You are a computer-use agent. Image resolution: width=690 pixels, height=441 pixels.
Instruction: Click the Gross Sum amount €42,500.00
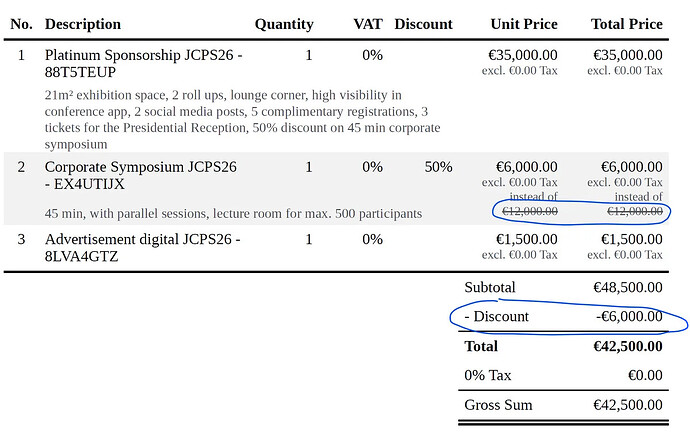[627, 405]
